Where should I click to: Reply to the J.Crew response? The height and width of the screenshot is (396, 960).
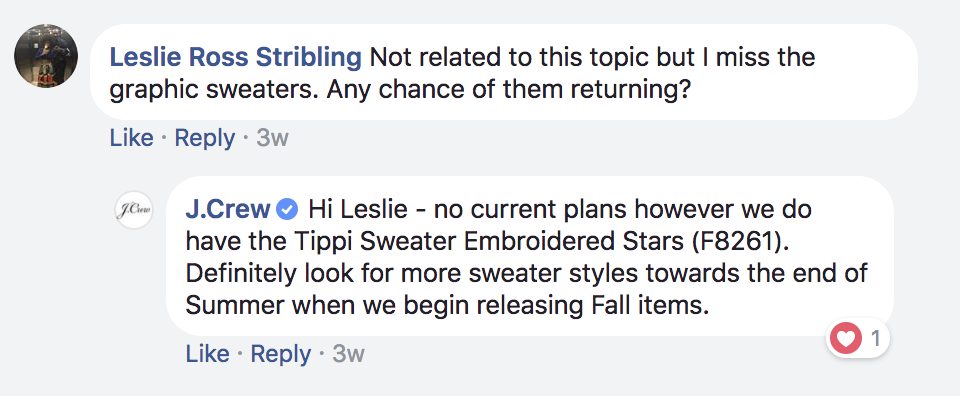point(280,354)
